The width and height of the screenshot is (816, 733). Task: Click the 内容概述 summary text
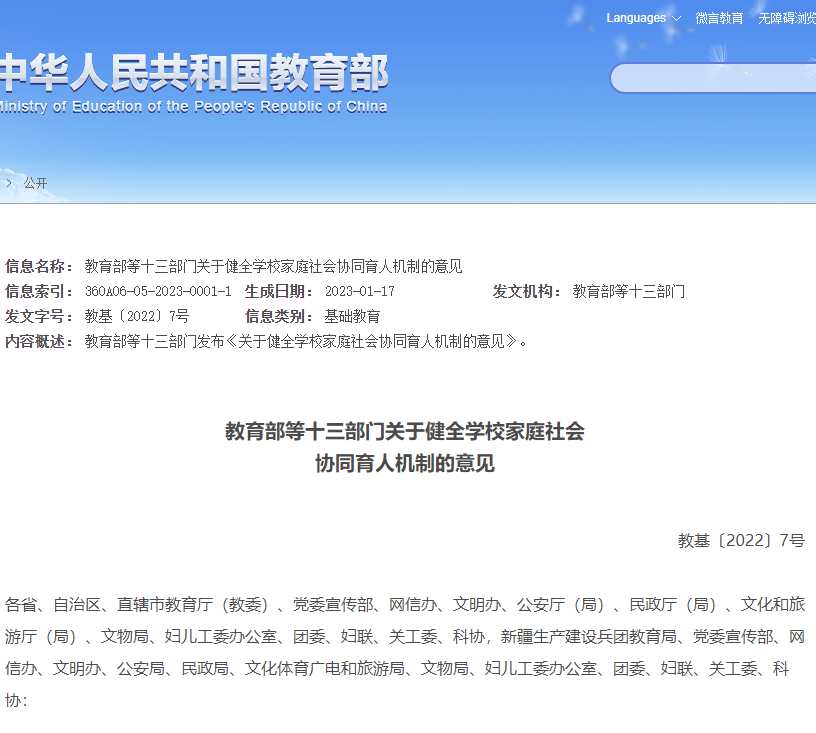click(305, 341)
